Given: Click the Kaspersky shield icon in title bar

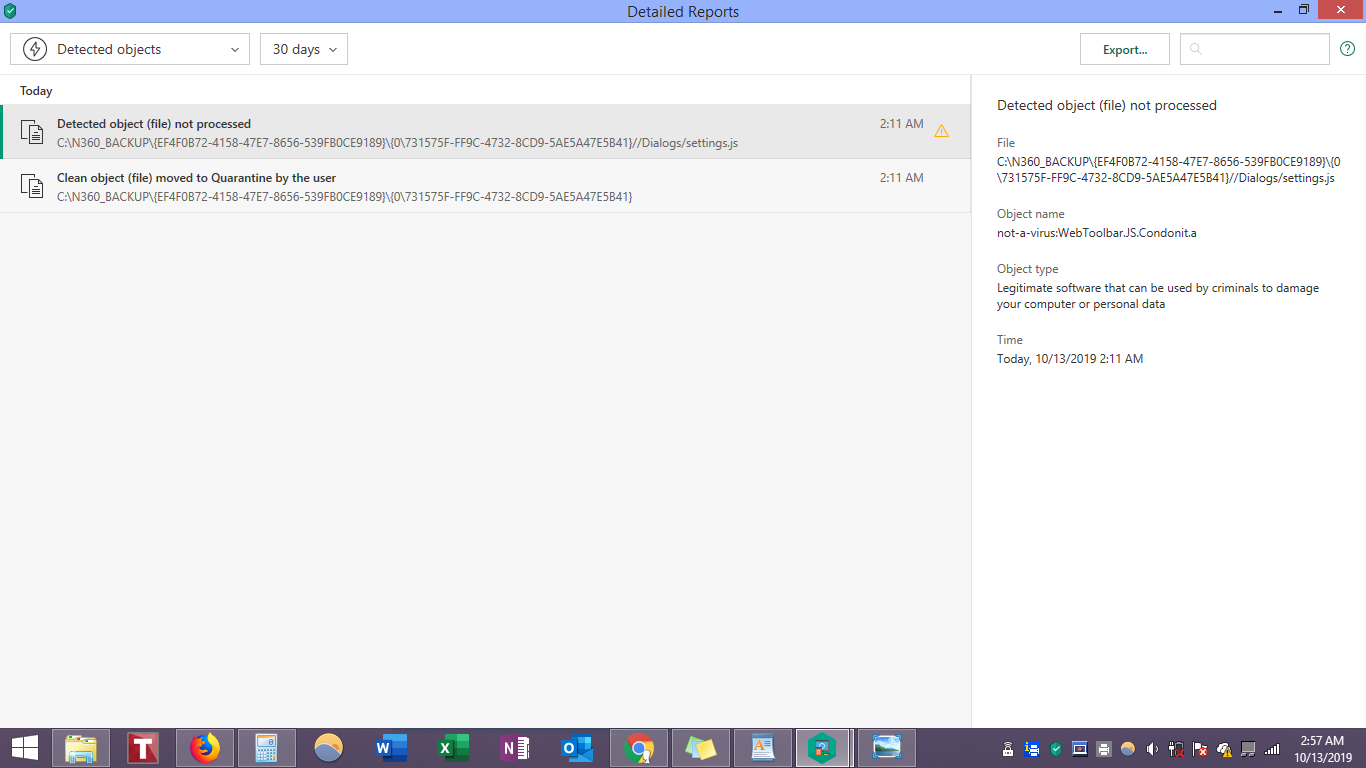Looking at the screenshot, I should (10, 11).
